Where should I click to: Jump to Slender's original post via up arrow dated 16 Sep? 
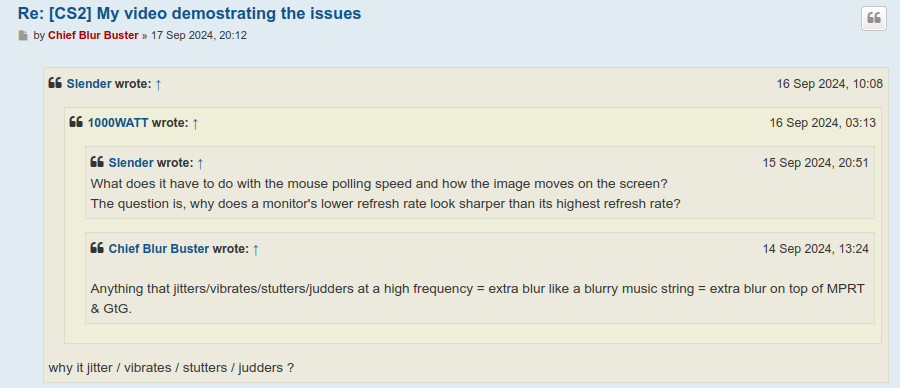click(x=158, y=84)
